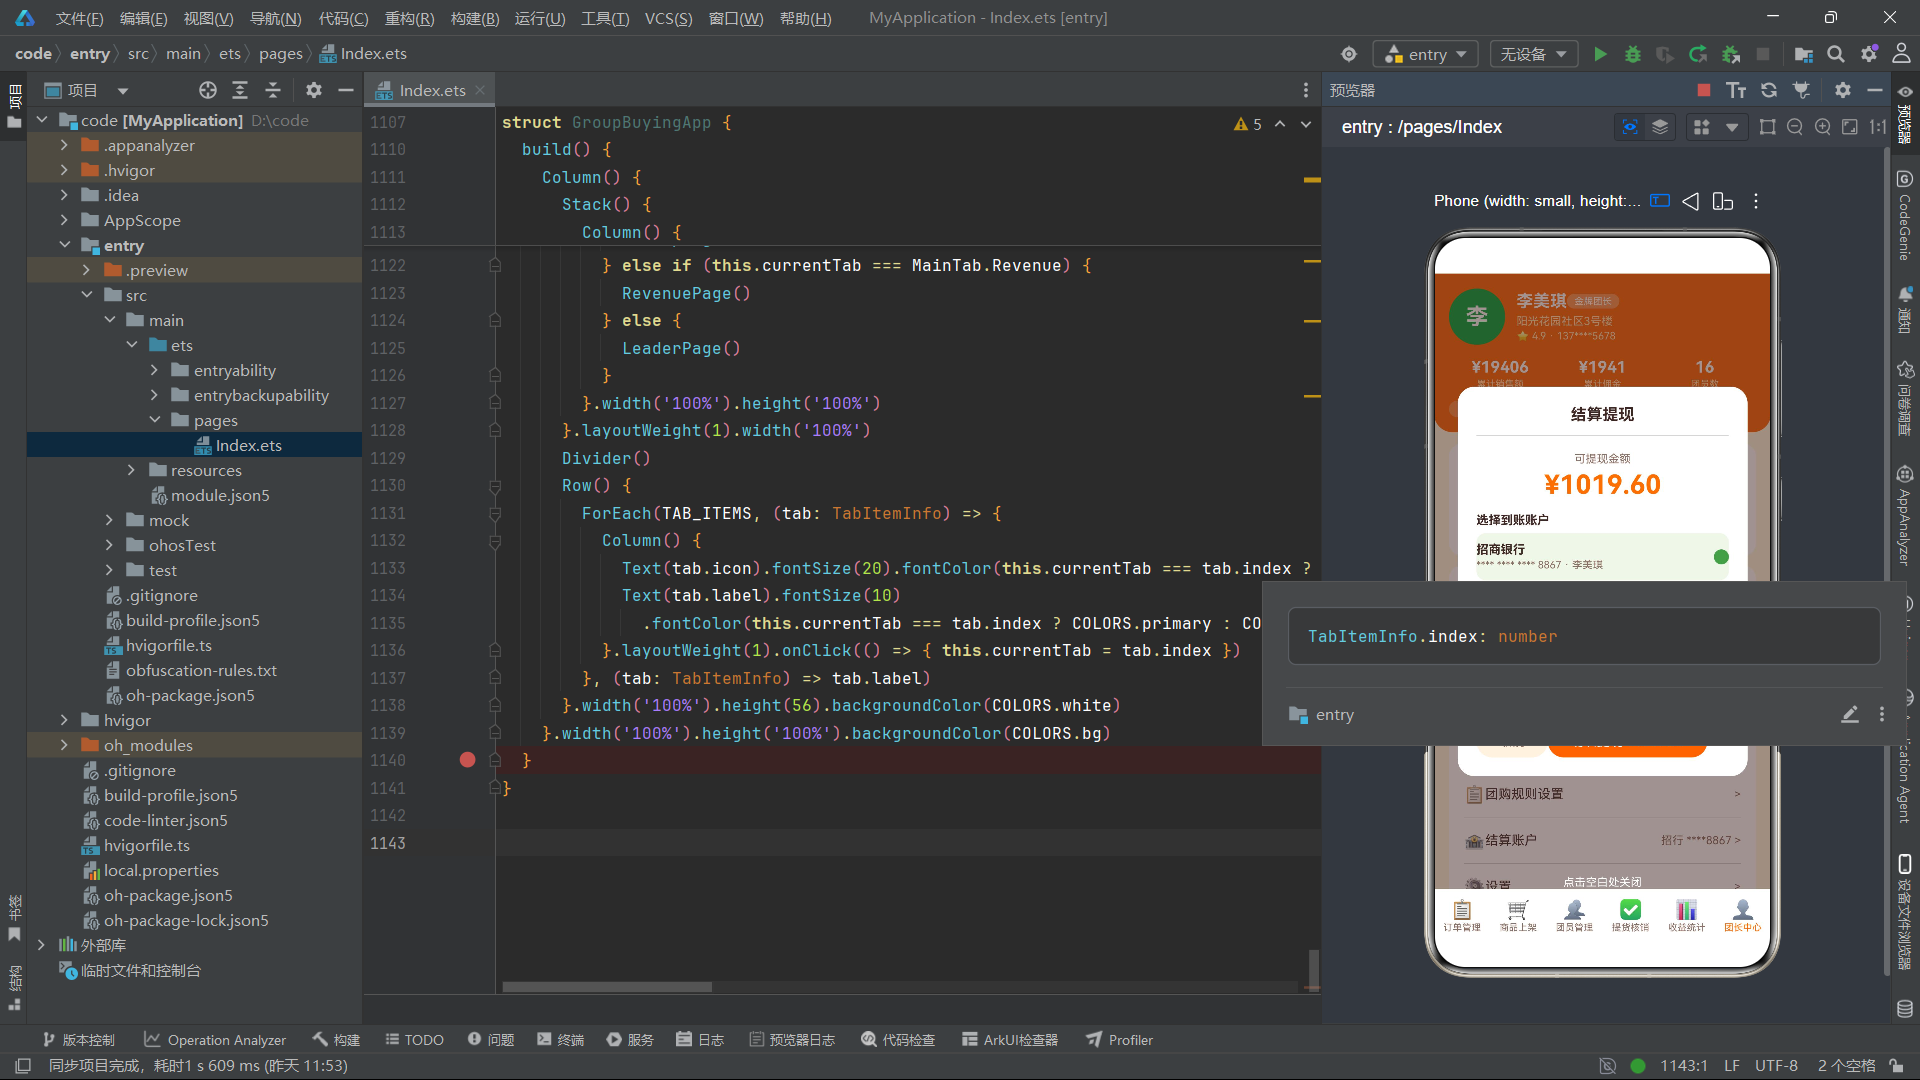Open more device options in preview header
1920x1080 pixels.
tap(1756, 201)
